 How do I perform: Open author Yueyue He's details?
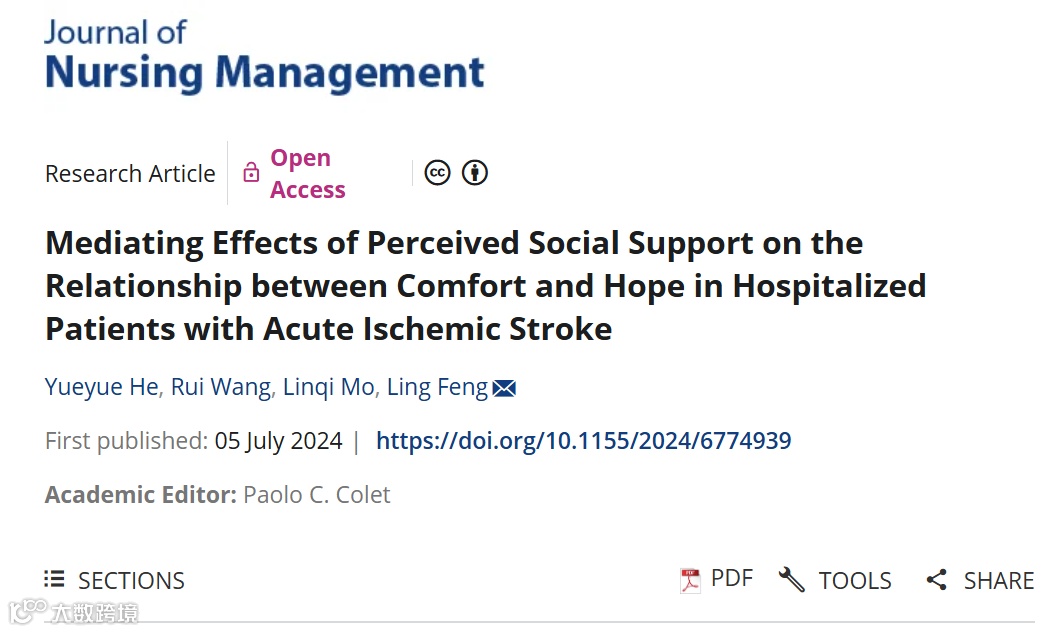pyautogui.click(x=101, y=387)
